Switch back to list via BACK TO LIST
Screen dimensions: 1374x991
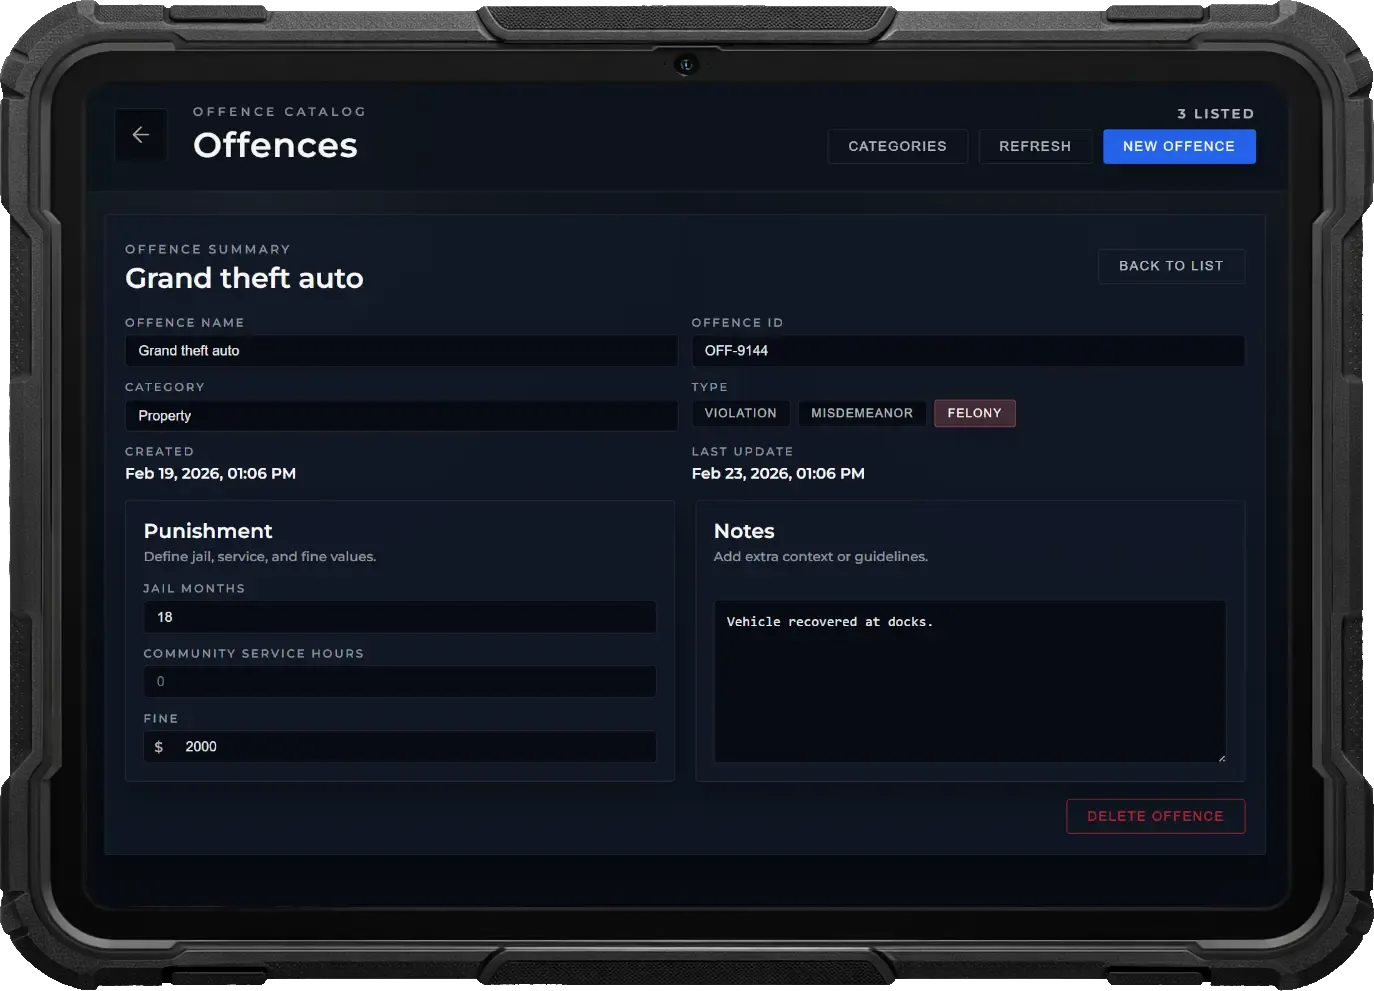click(1171, 266)
